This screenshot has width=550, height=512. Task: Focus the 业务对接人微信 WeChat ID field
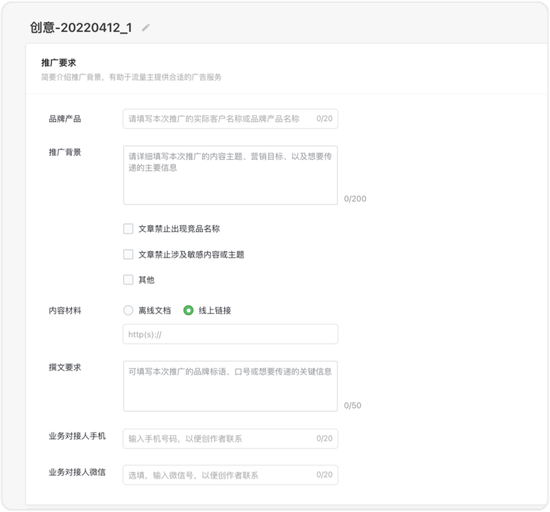230,475
